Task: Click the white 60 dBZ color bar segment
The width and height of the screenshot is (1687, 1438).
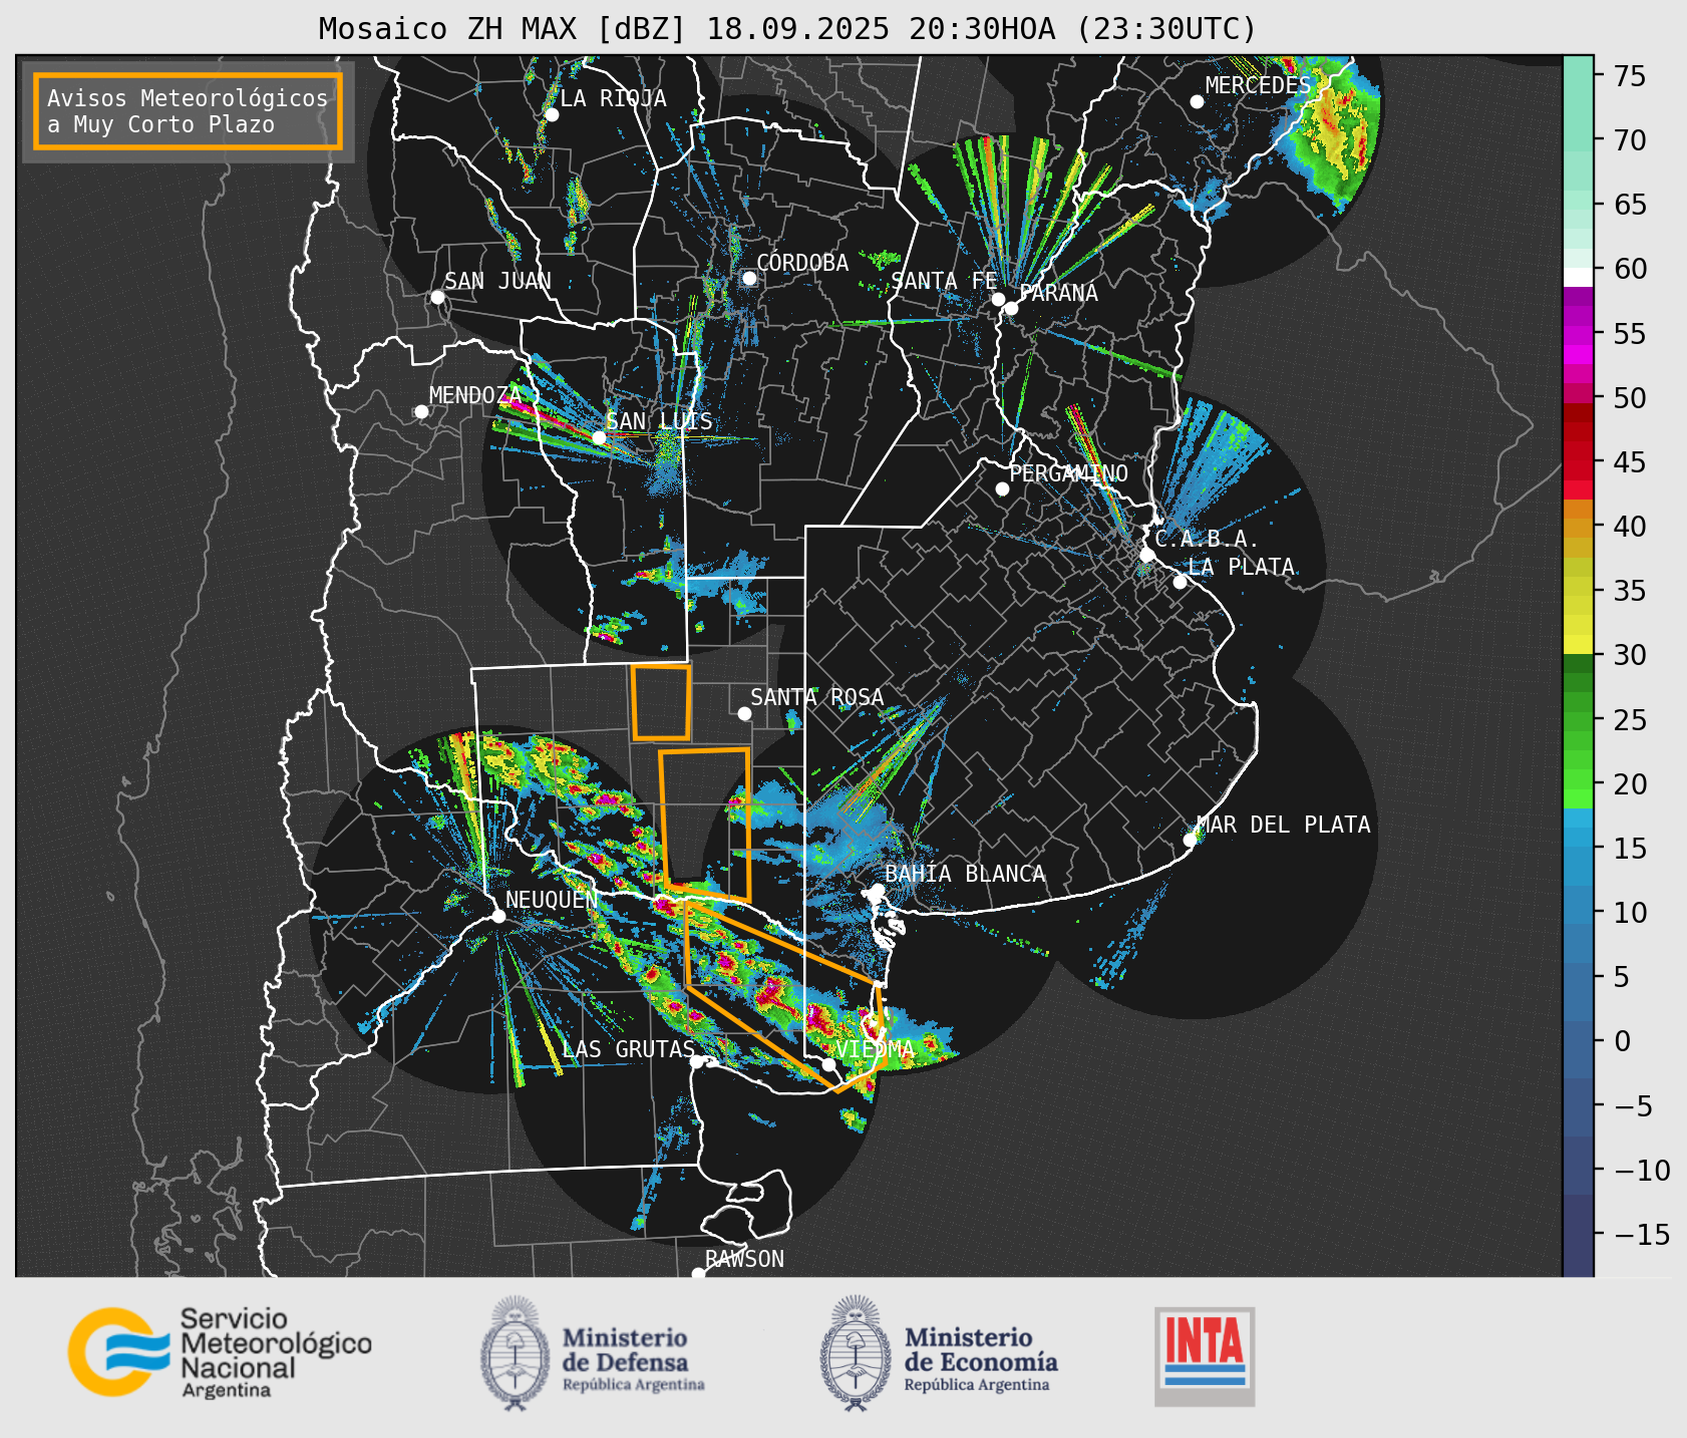Action: pos(1577,276)
